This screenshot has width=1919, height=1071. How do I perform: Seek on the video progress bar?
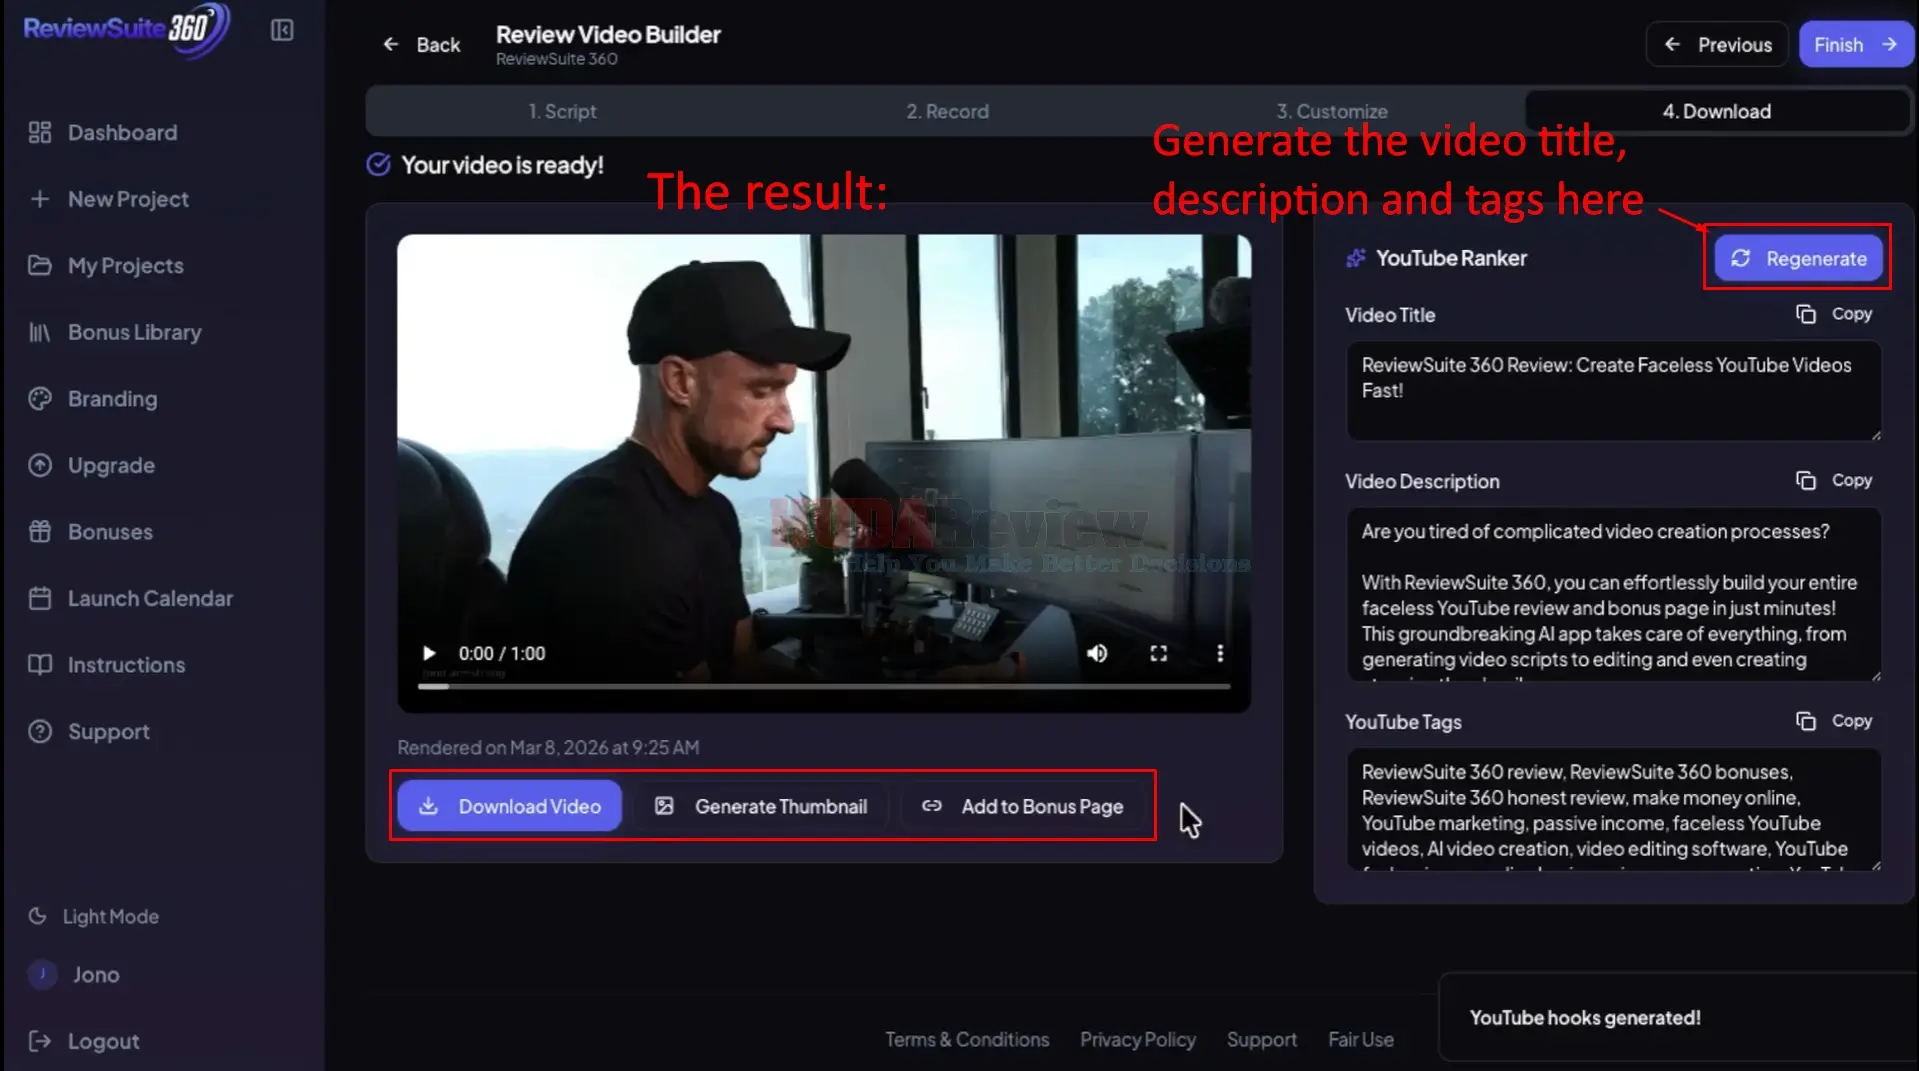pos(822,686)
